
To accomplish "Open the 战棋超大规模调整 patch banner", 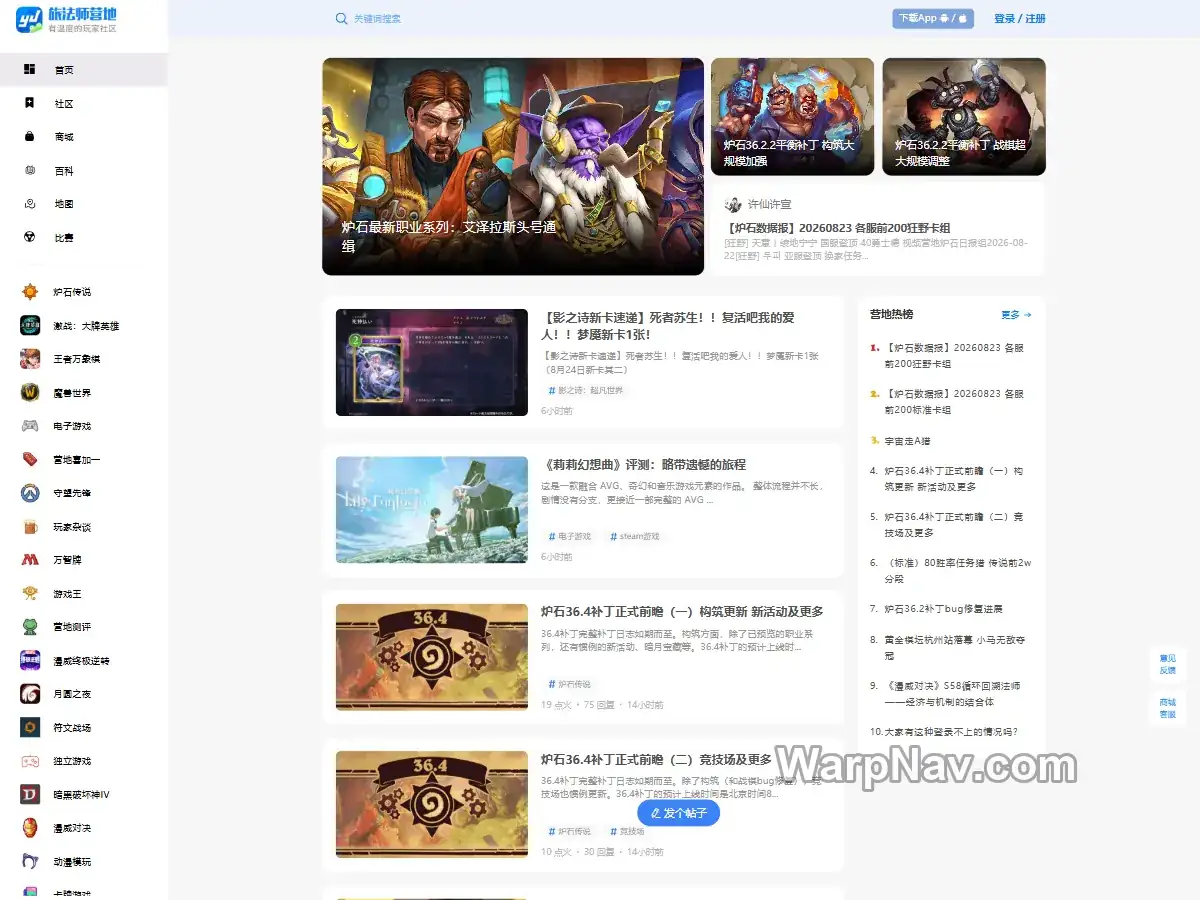I will click(964, 116).
